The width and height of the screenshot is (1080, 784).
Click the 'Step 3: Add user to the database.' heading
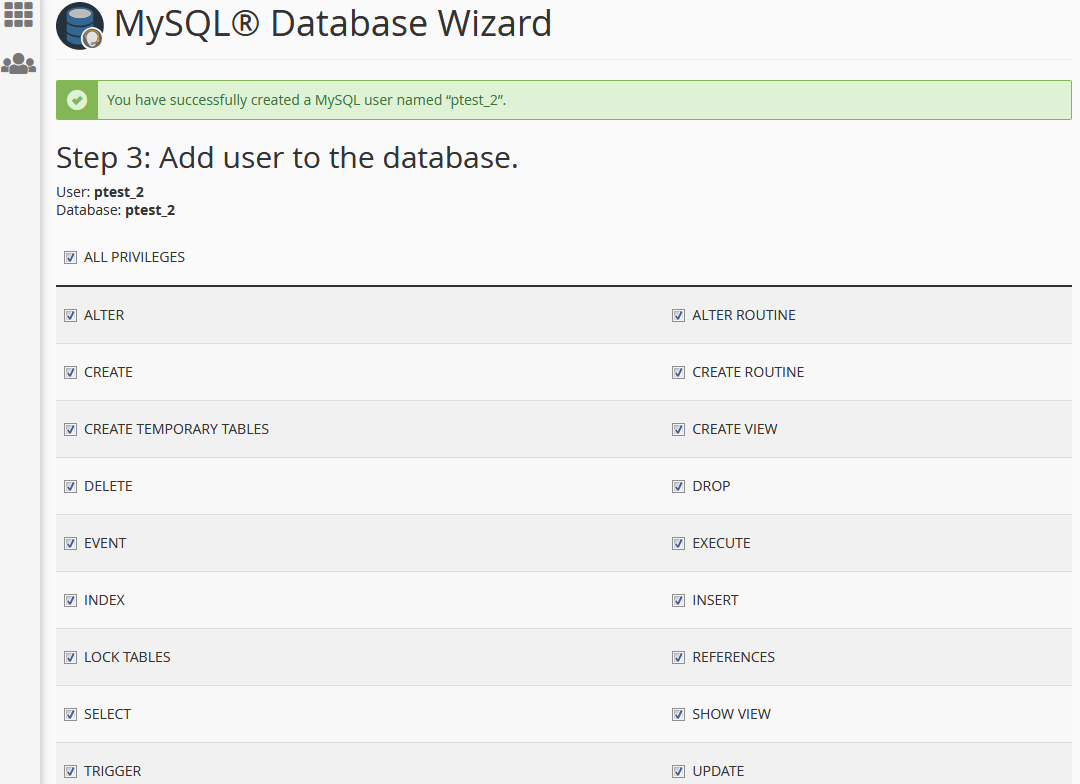click(x=287, y=158)
